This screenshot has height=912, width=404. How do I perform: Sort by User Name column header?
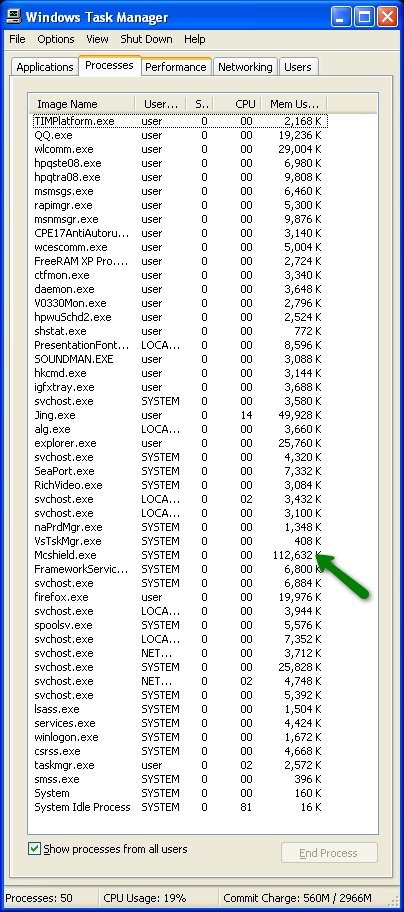coord(160,104)
